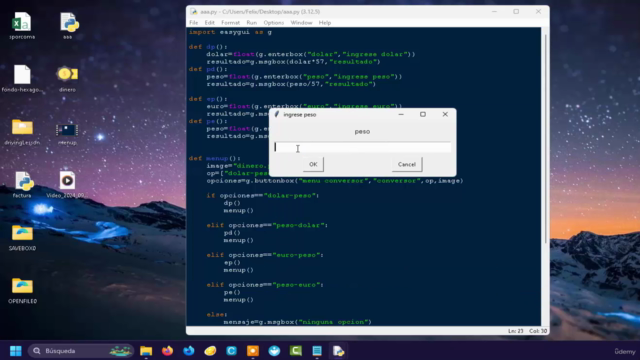Confirm peso entry with OK button
The height and width of the screenshot is (360, 640).
tap(313, 164)
